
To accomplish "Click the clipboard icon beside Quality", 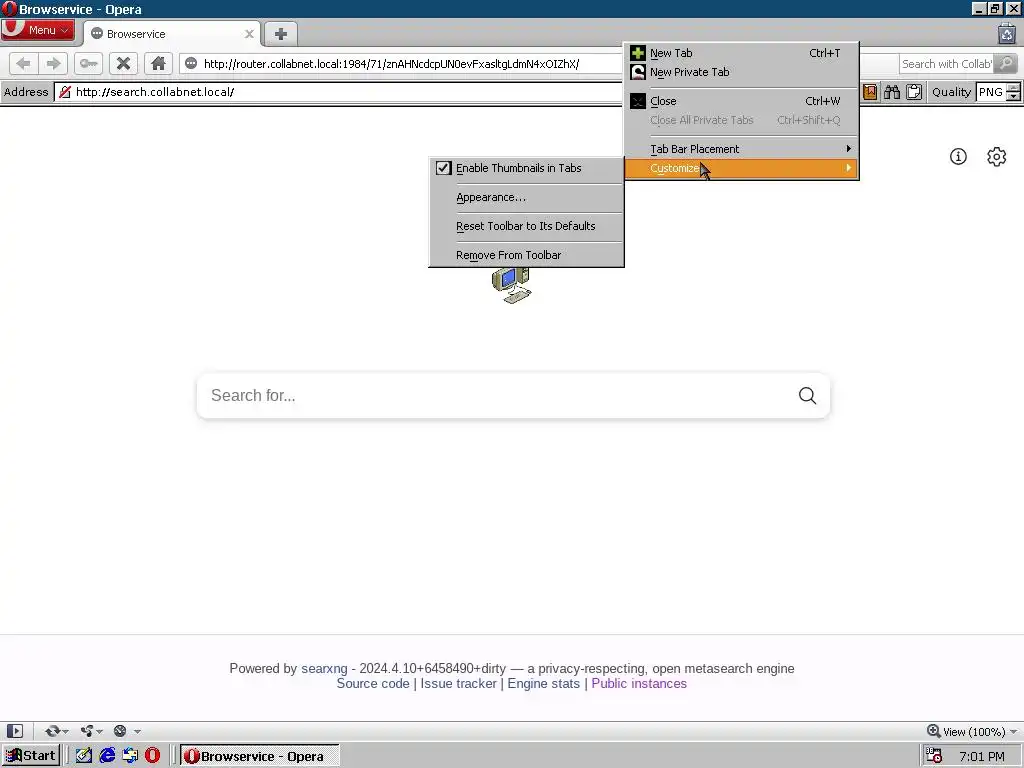I will [x=914, y=92].
